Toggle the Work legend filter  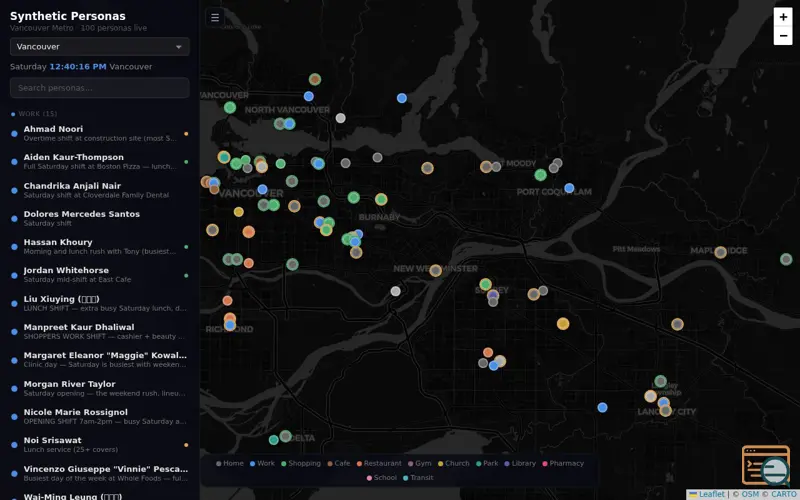pyautogui.click(x=262, y=463)
